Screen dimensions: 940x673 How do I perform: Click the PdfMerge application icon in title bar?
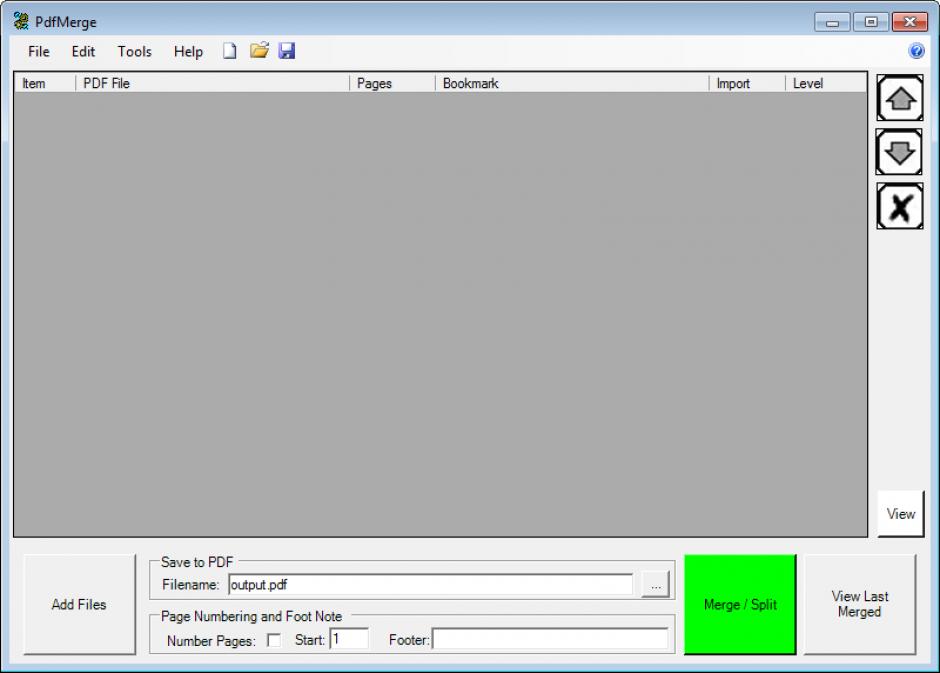tap(21, 22)
